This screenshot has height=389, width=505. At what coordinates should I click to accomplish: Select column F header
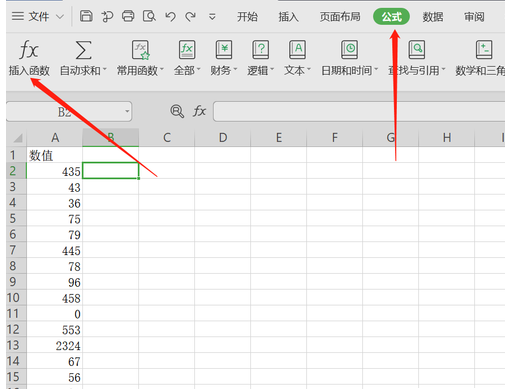pos(335,138)
